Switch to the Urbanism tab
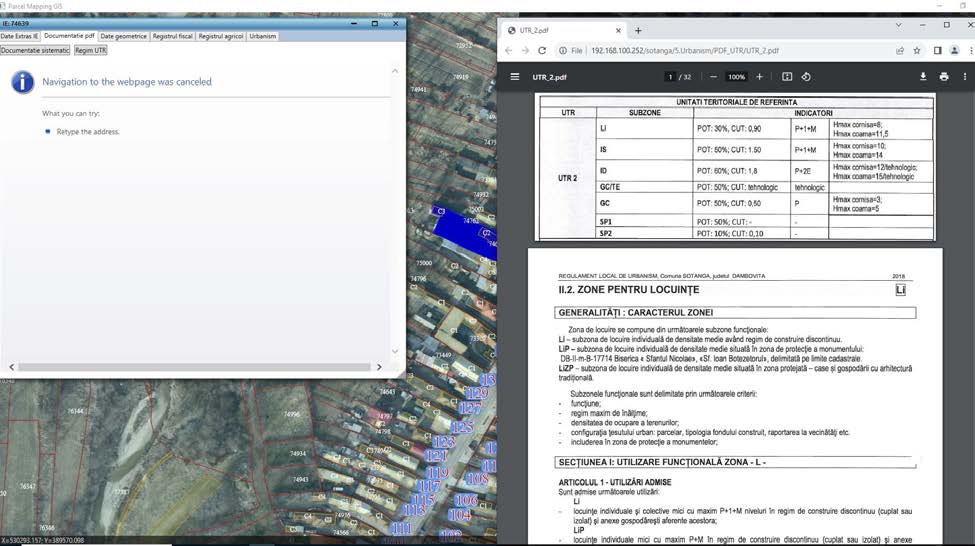The width and height of the screenshot is (975, 546). 263,36
